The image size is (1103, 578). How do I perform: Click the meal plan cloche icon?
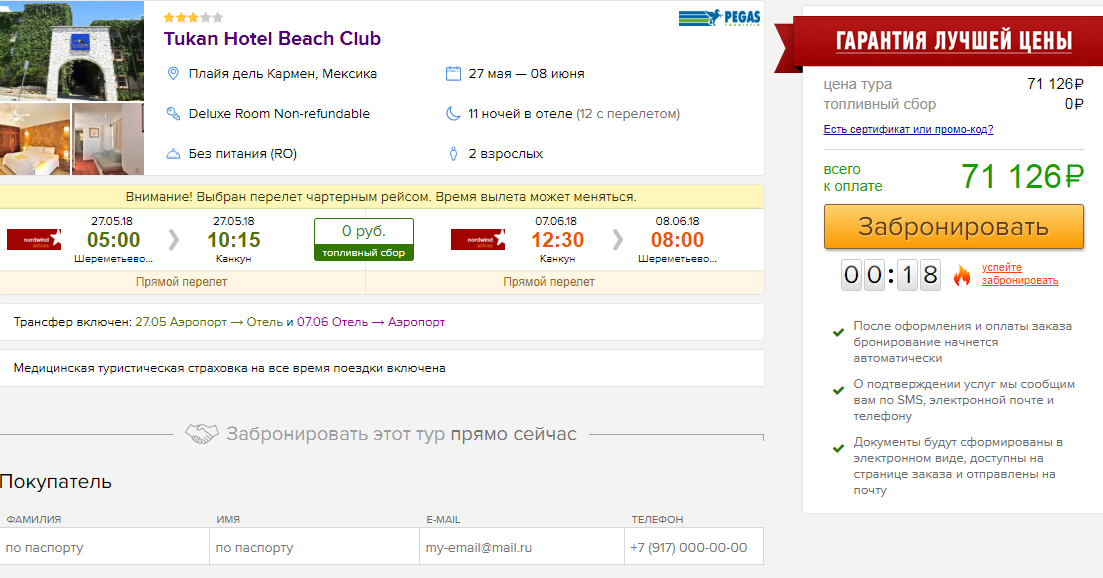click(173, 154)
